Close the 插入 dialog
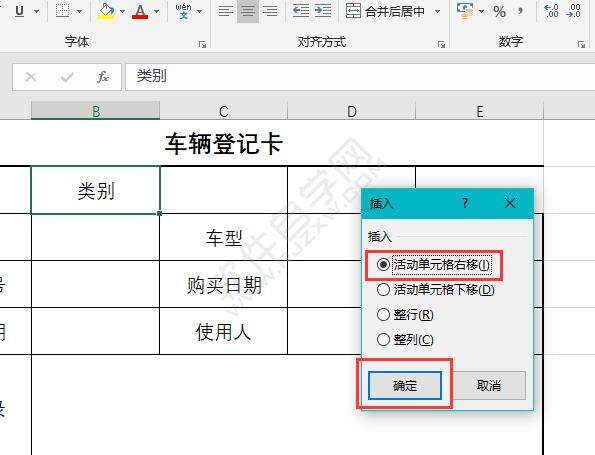Screen dimensions: 595x455 click(510, 203)
